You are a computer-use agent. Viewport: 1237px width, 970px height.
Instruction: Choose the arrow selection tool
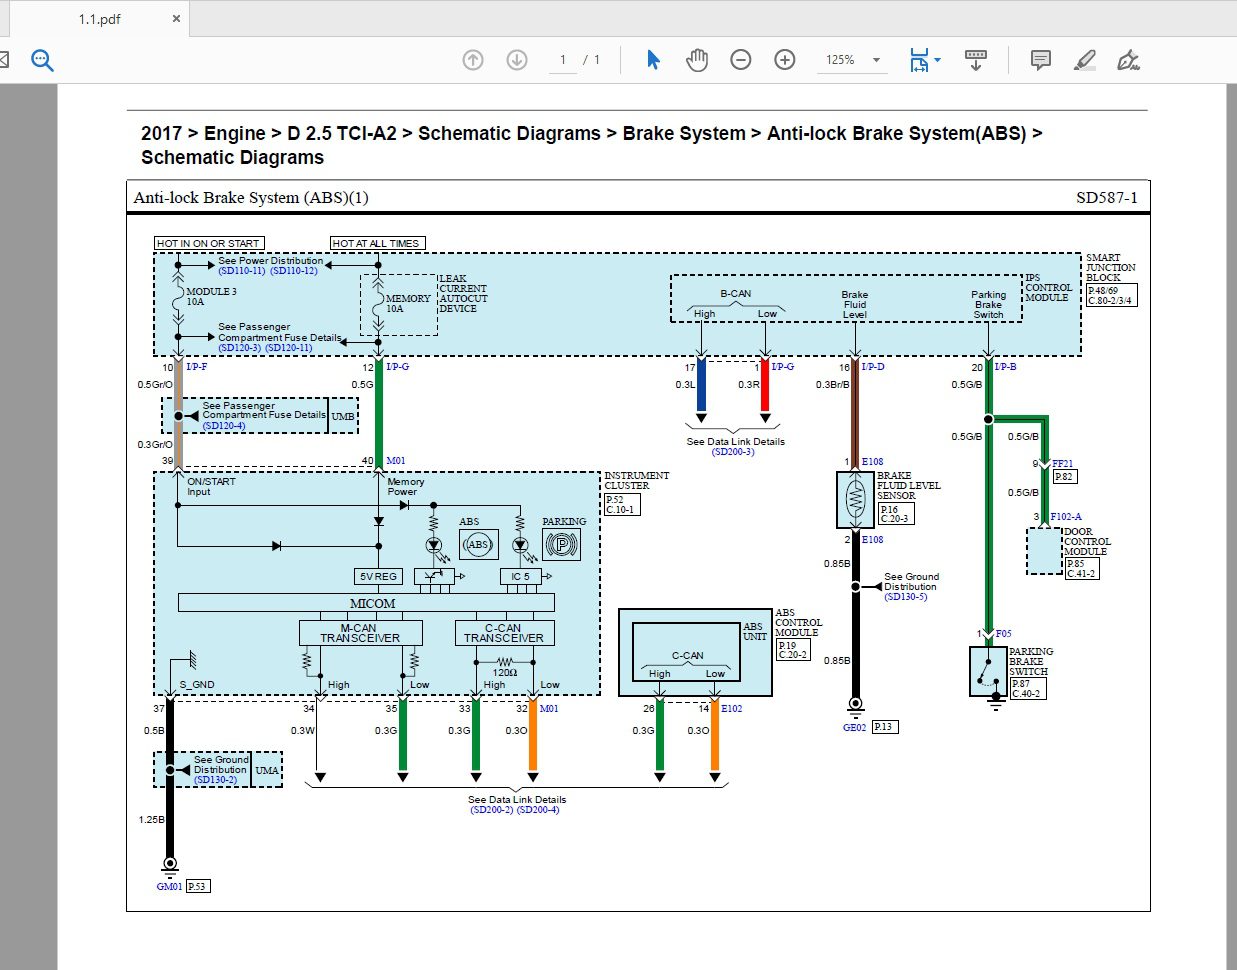click(x=653, y=60)
